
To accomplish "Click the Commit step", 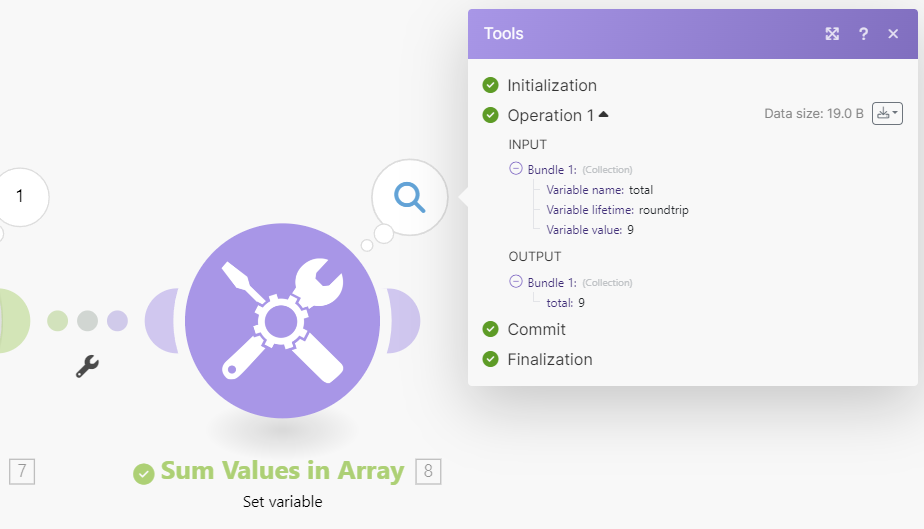I will [536, 330].
